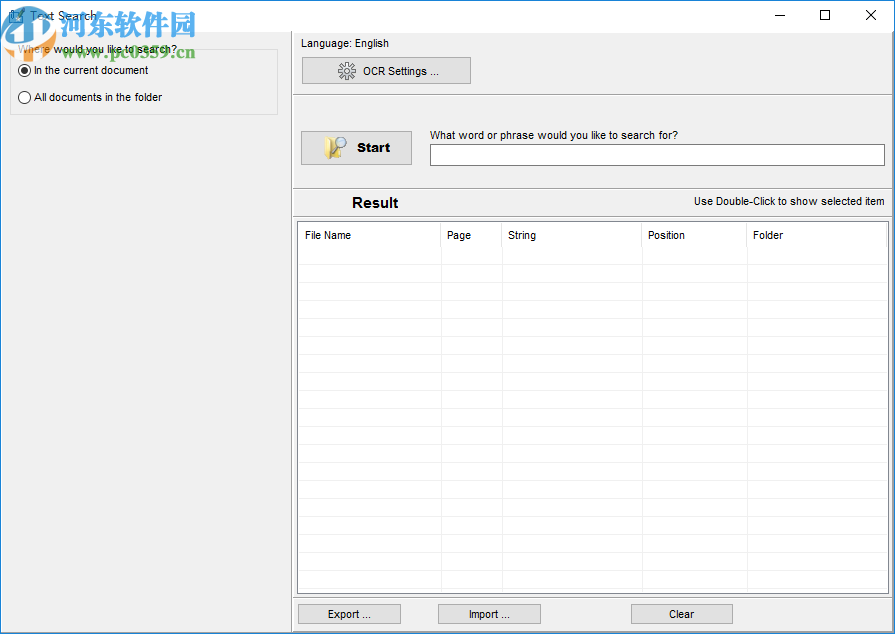Select the 'In the current document' option

[x=24, y=70]
